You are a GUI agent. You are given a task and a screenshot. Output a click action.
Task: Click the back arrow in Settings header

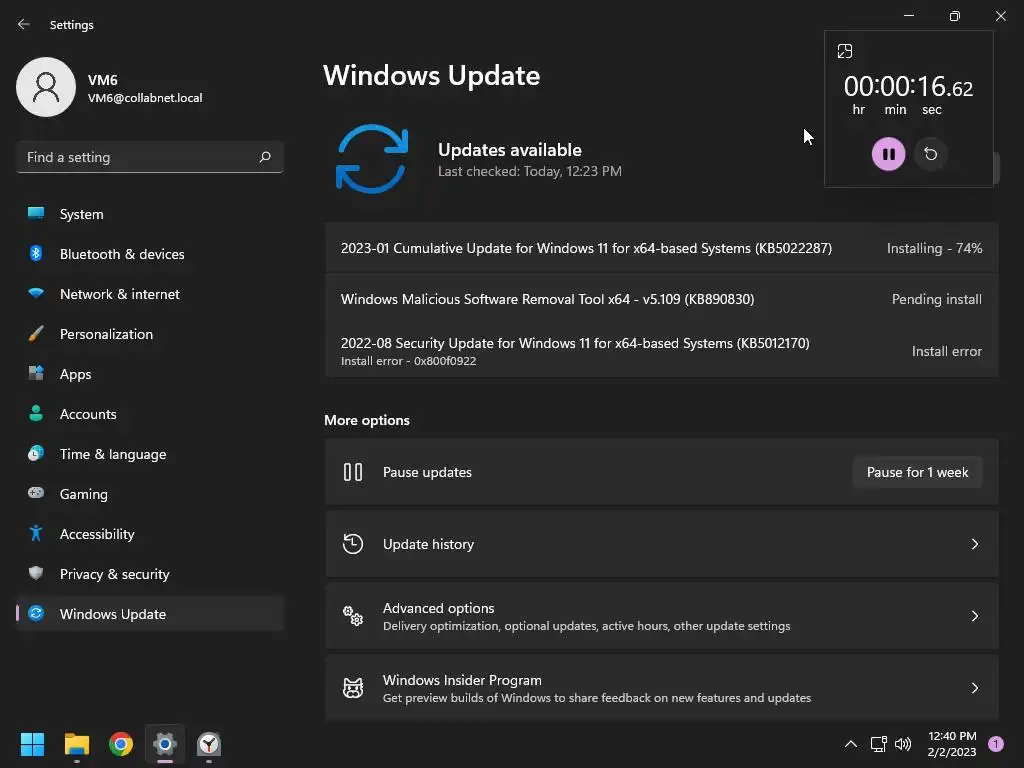point(24,24)
